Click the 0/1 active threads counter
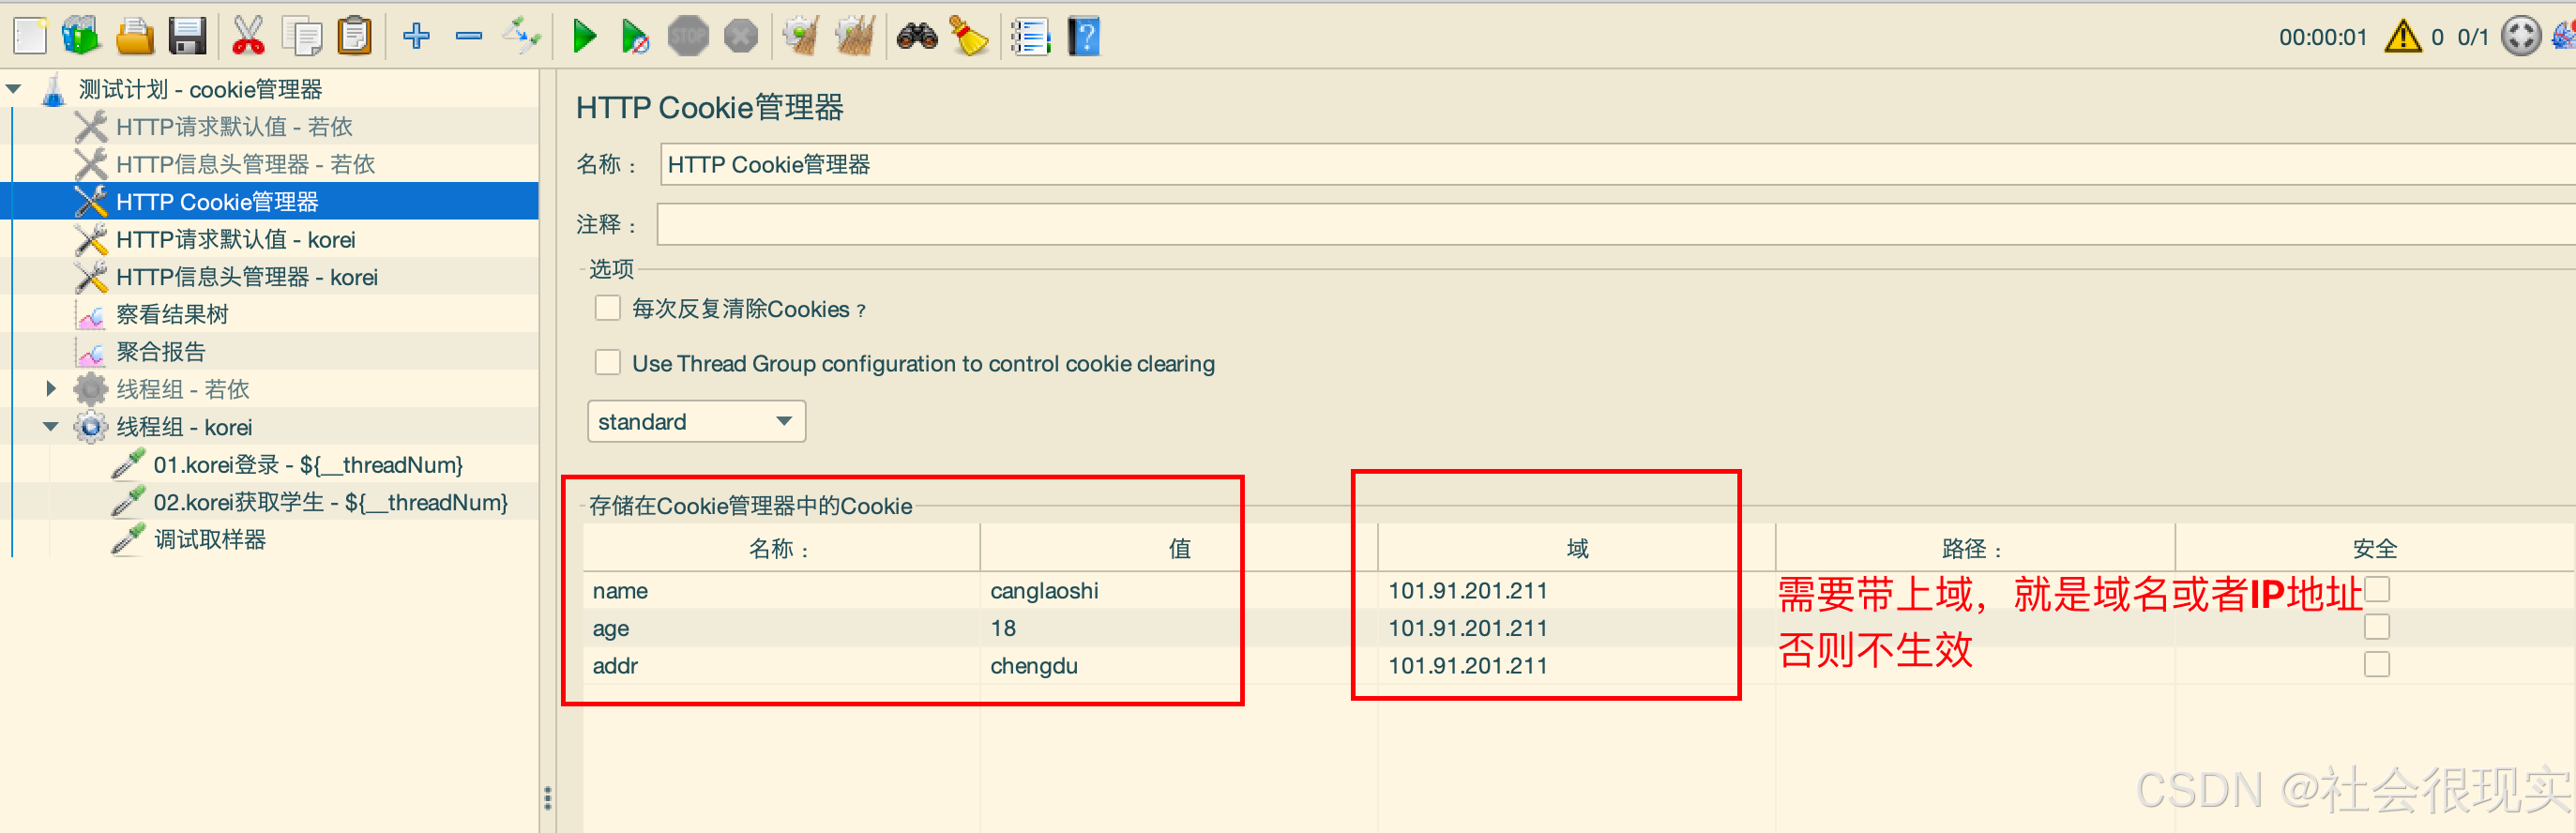The image size is (2576, 833). [2473, 37]
